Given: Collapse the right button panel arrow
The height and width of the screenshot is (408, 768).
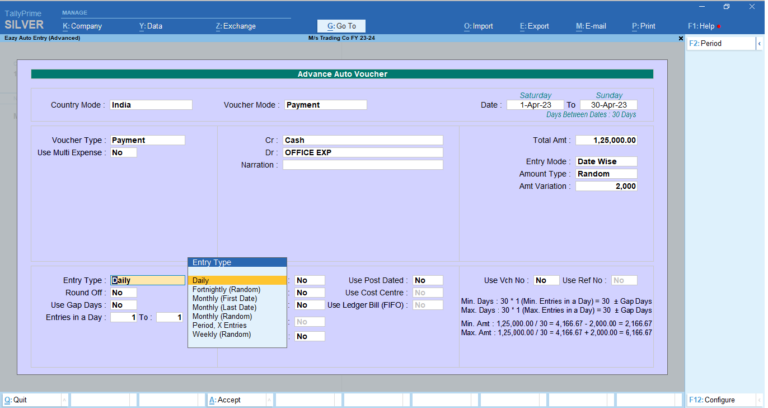Looking at the screenshot, I should (760, 43).
